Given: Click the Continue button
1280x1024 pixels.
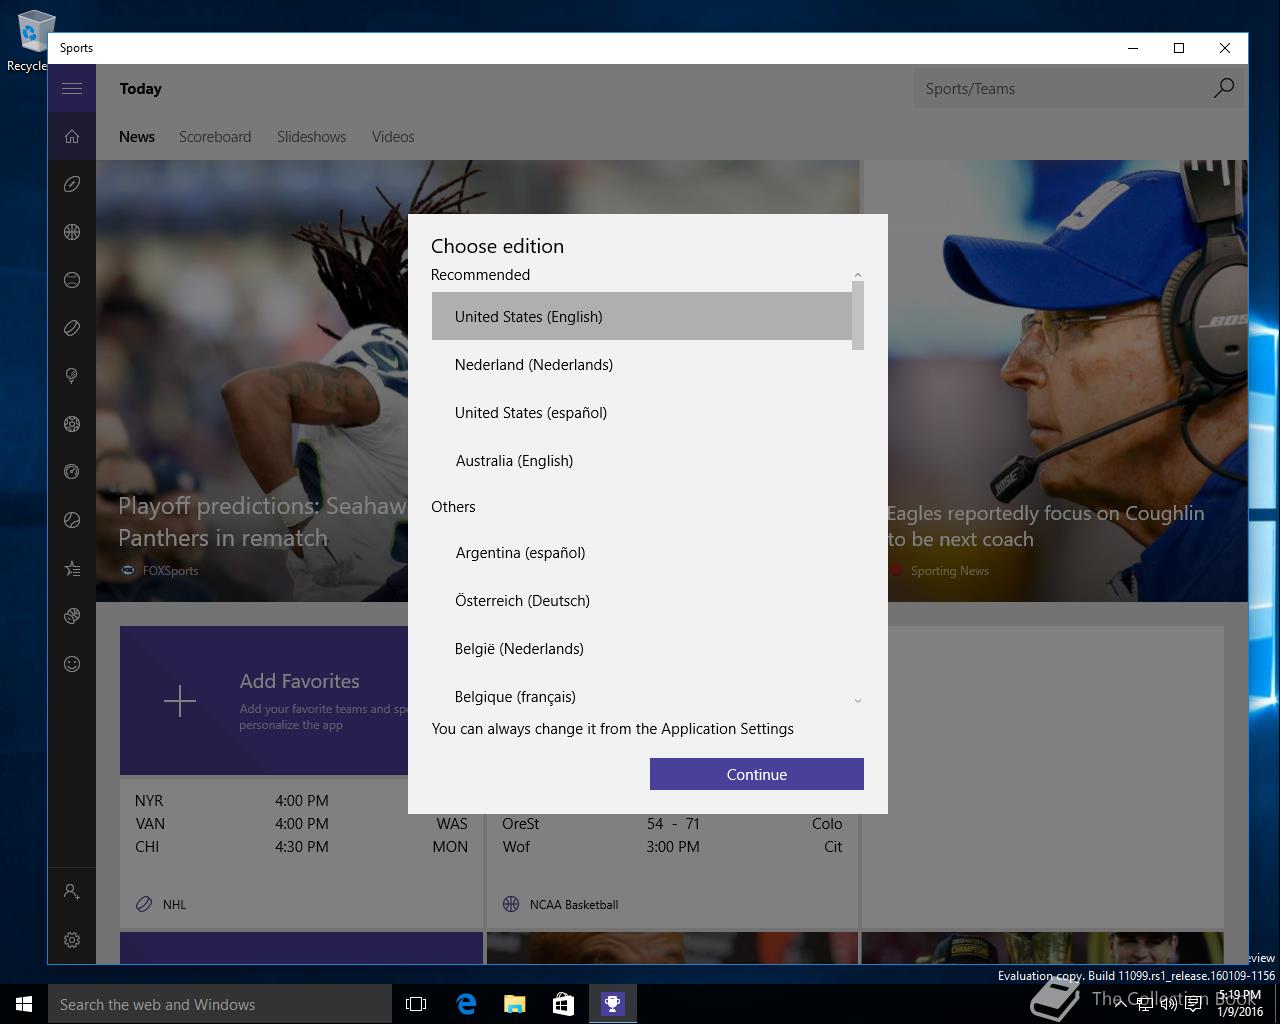Looking at the screenshot, I should coord(757,774).
